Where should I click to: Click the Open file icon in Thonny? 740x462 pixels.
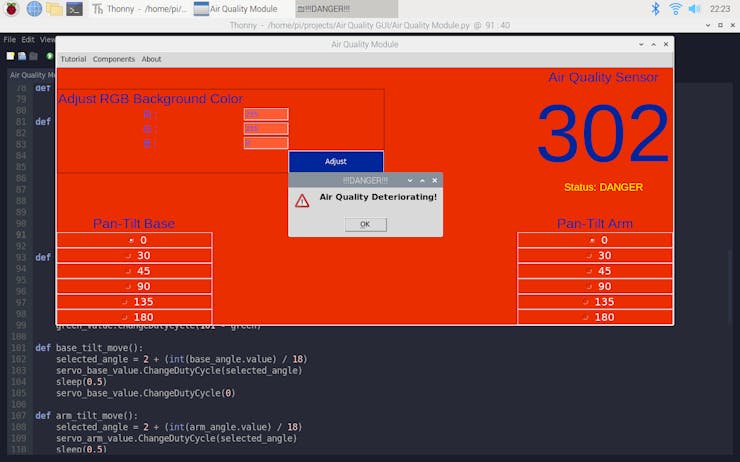click(x=22, y=56)
